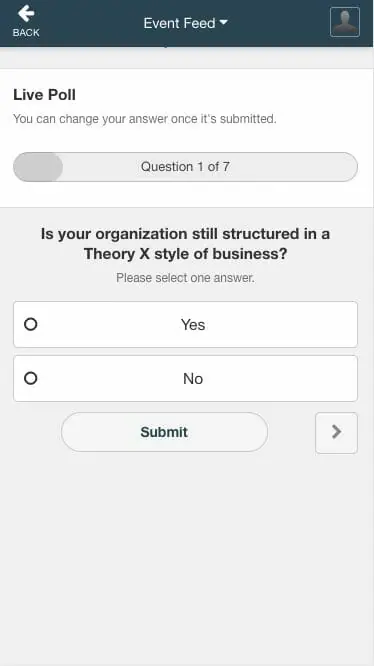Click the next question chevron arrow

coord(336,432)
